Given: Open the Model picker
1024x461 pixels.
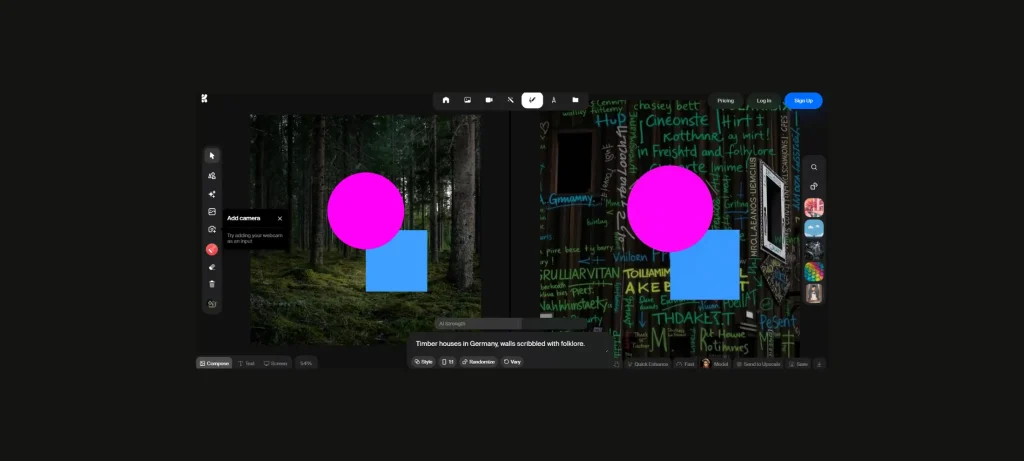Looking at the screenshot, I should [715, 364].
